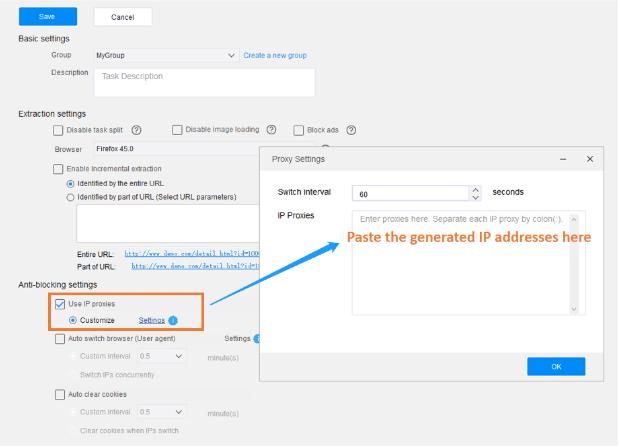Image resolution: width=620 pixels, height=448 pixels.
Task: Click the info icon beside proxy Settings
Action: point(173,320)
